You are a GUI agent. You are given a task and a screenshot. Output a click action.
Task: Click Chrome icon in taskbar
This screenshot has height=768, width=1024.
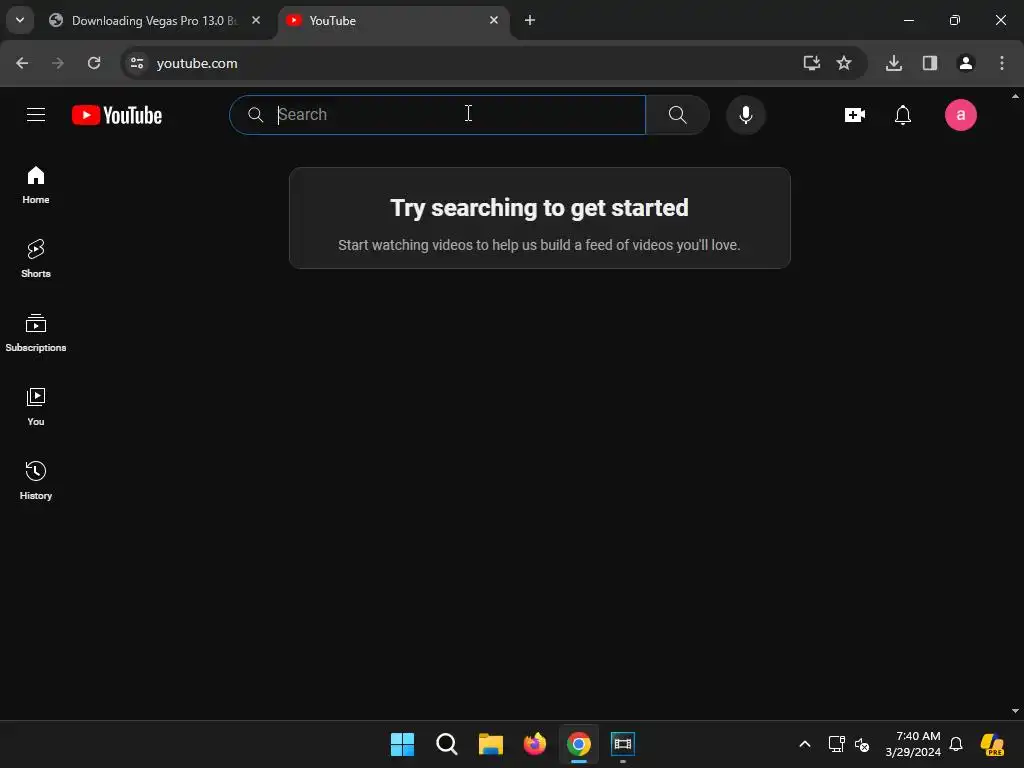pos(579,744)
